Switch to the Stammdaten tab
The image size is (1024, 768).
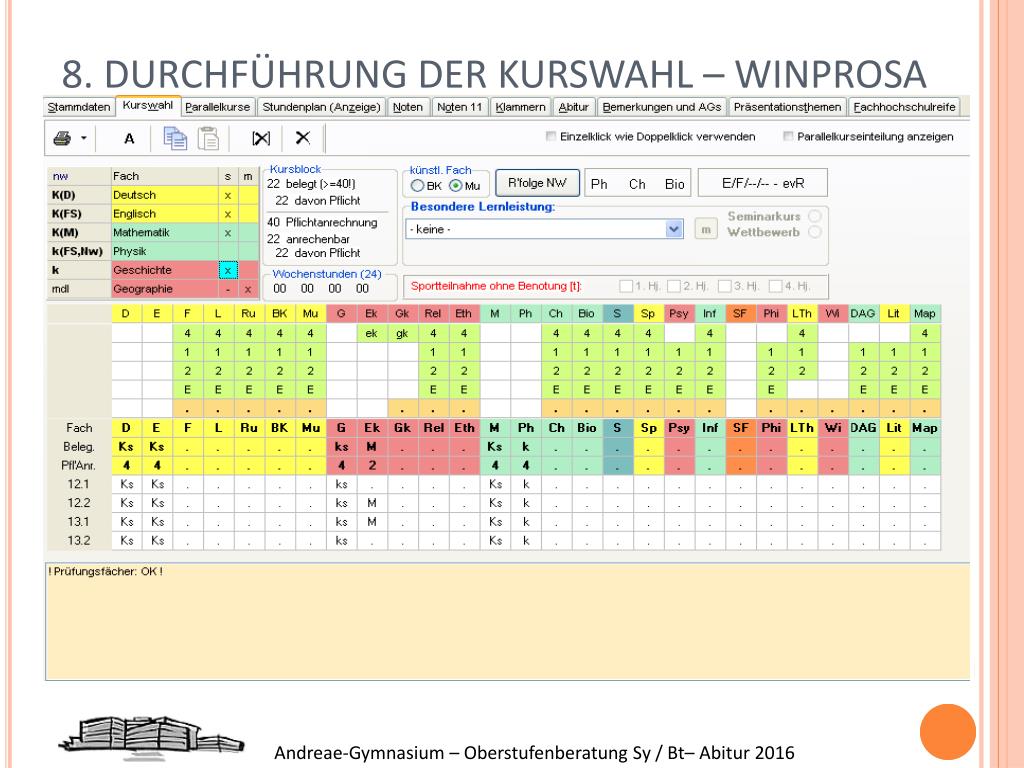(x=79, y=107)
